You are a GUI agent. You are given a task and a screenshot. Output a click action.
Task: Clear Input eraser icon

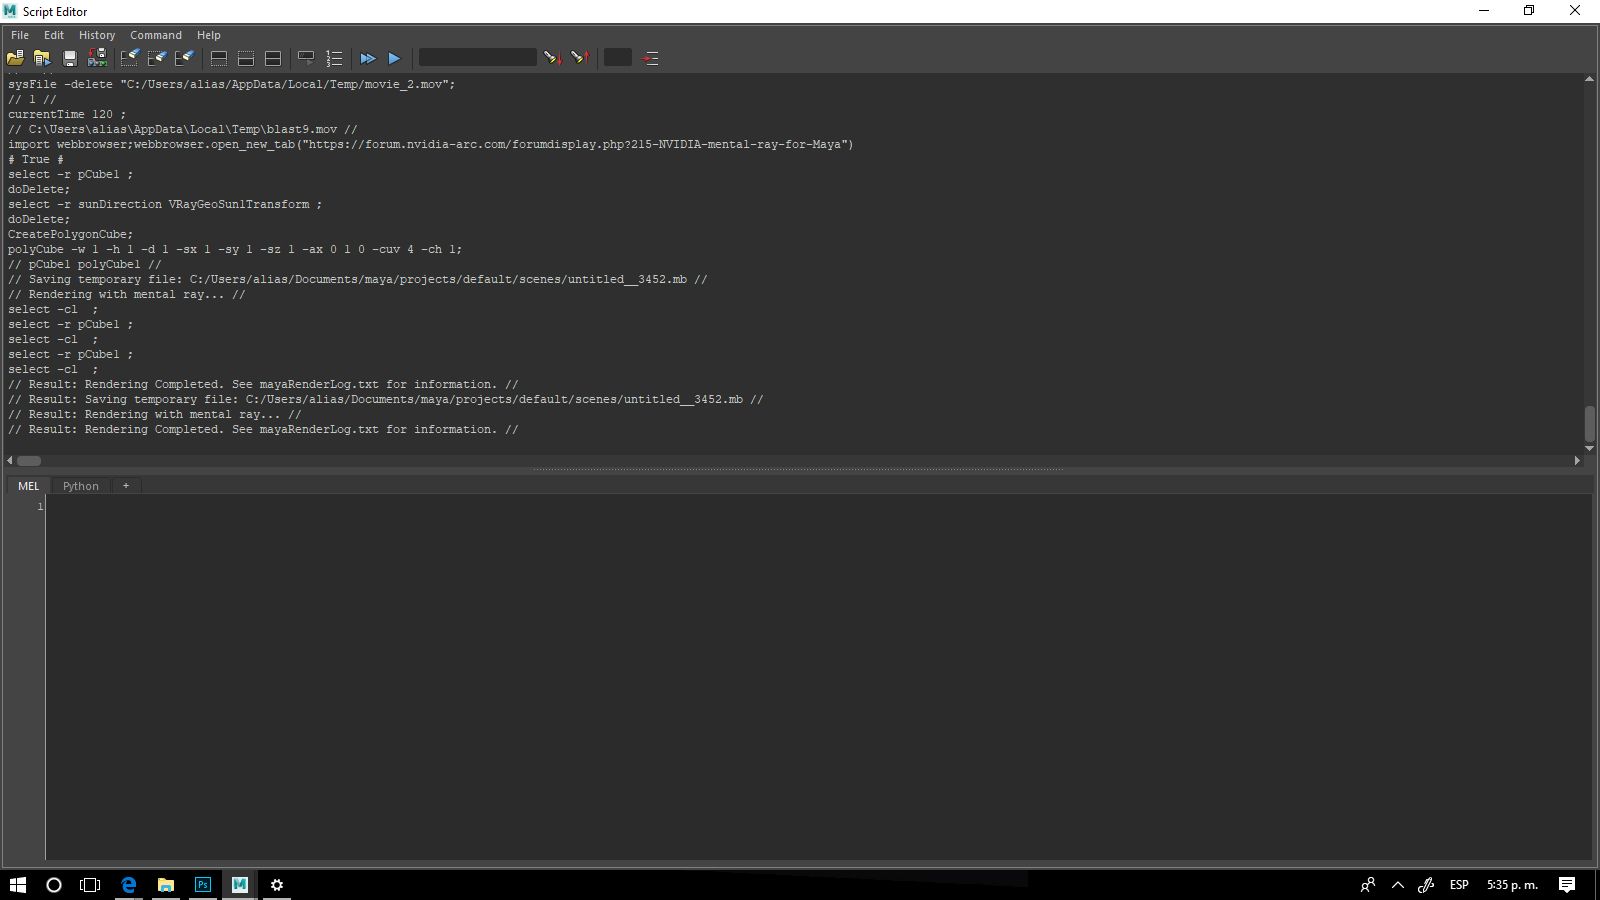[x=157, y=58]
